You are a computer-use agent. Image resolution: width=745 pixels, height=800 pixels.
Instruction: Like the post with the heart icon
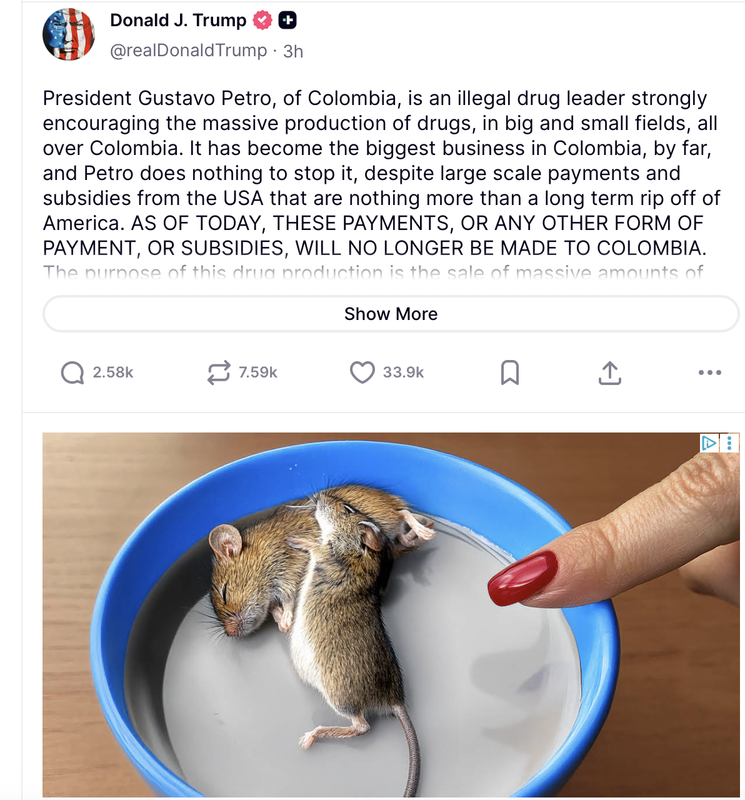click(x=362, y=372)
